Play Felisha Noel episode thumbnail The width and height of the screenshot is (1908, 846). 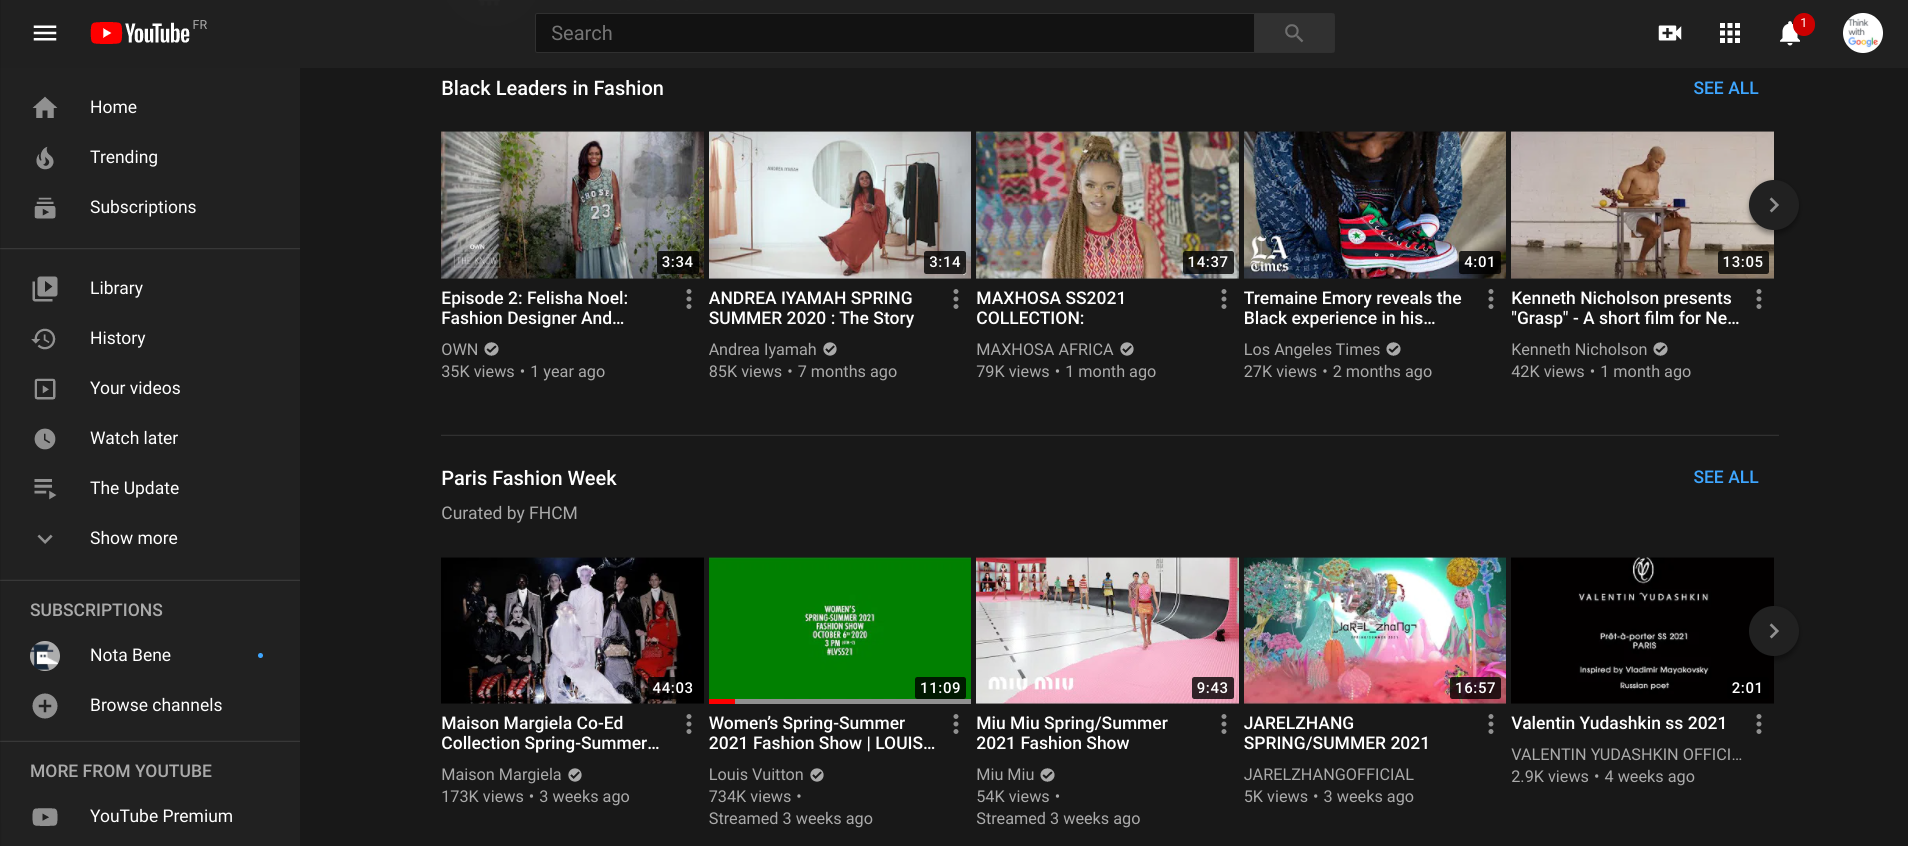572,205
